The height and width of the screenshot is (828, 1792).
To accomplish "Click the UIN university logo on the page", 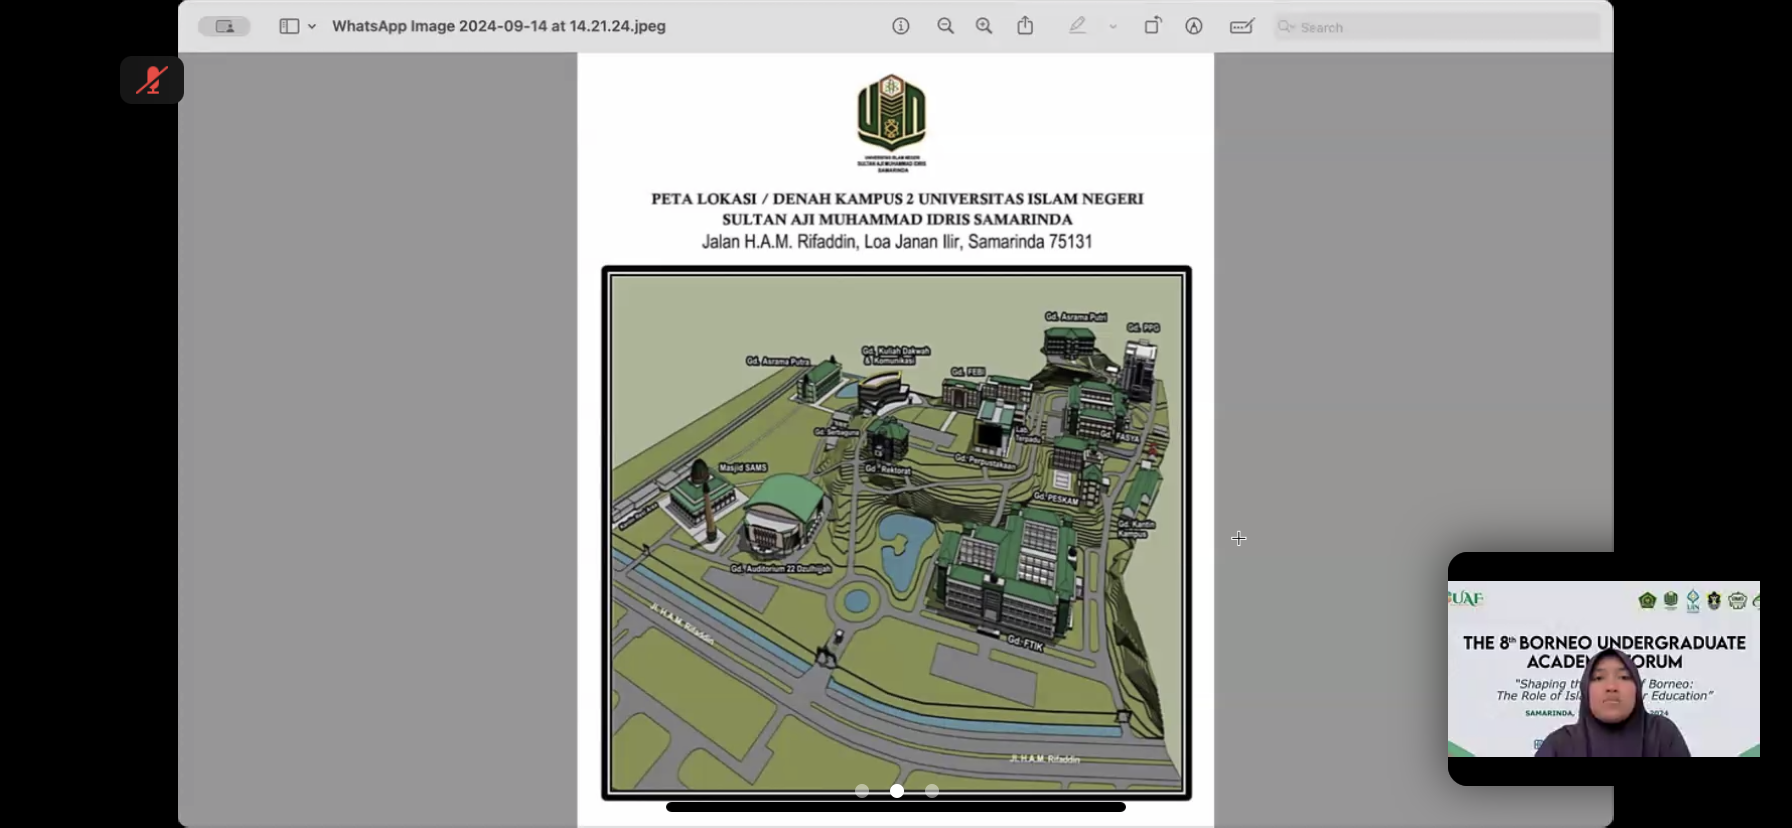I will (891, 123).
